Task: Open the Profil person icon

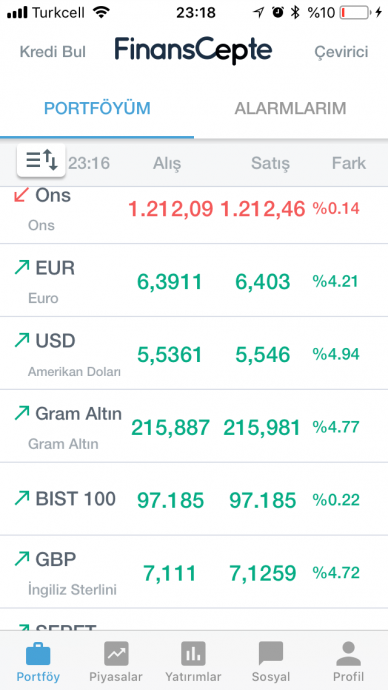Action: pos(348,653)
